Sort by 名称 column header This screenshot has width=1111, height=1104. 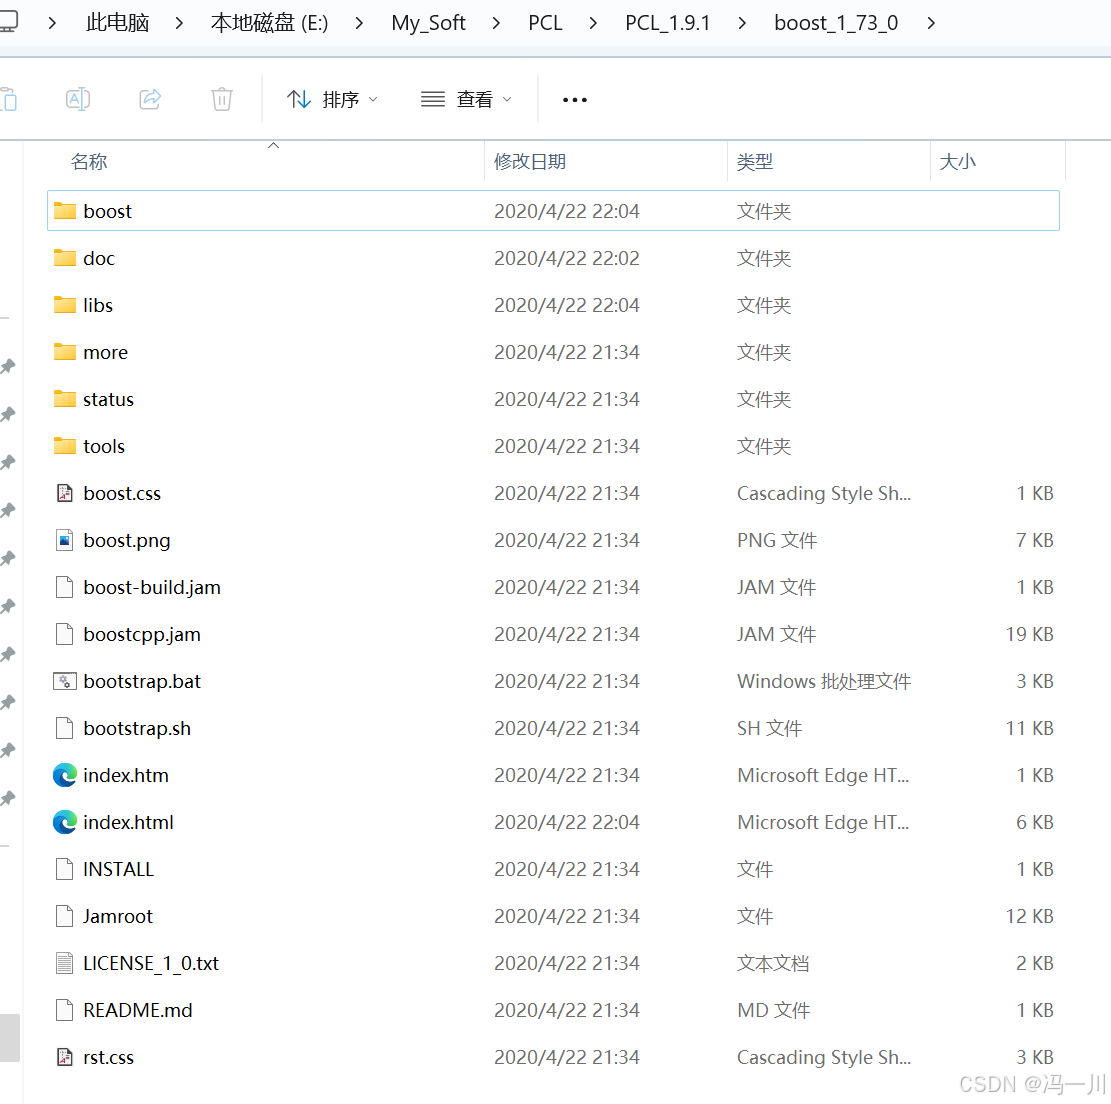click(x=89, y=162)
